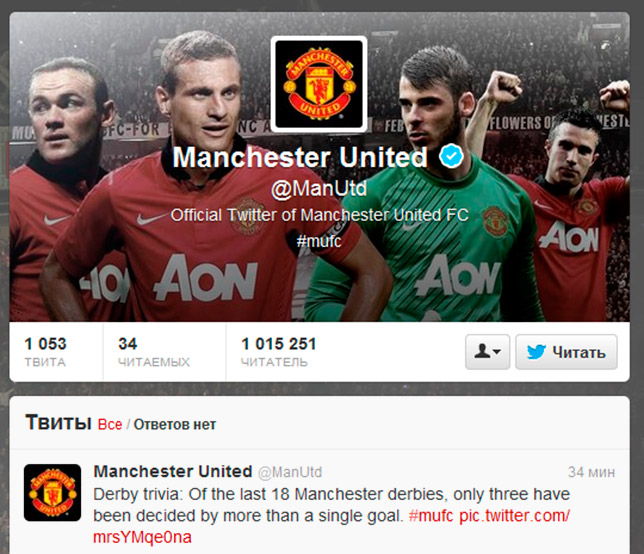The width and height of the screenshot is (644, 554).
Task: Click the Читать follow button
Action: (566, 352)
